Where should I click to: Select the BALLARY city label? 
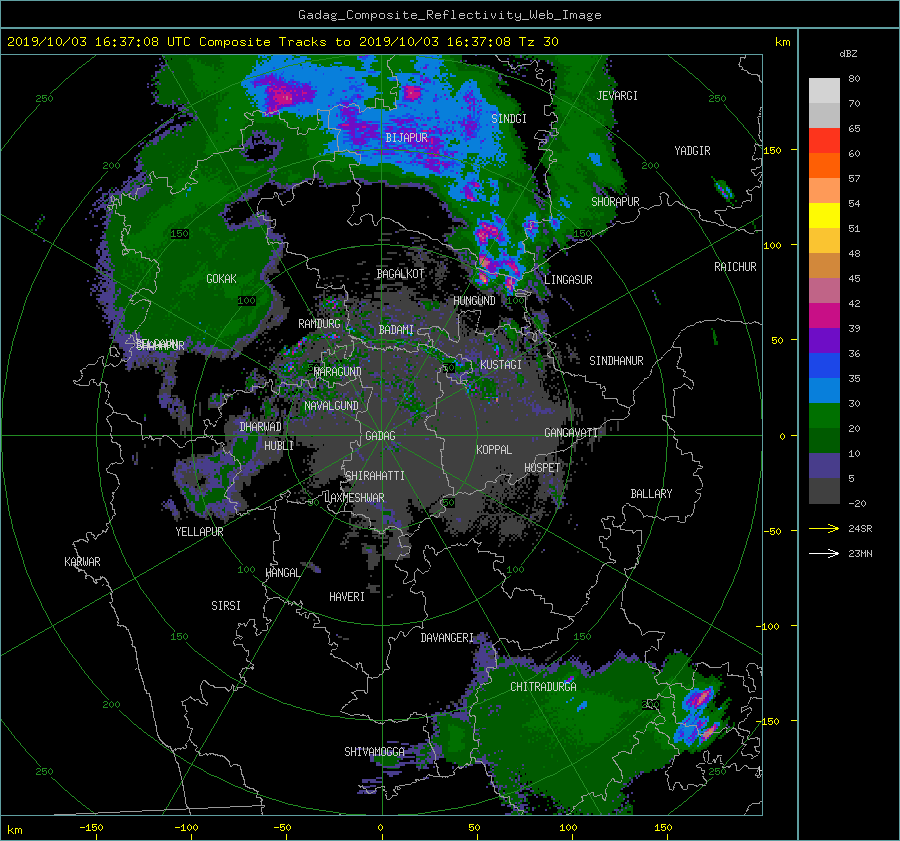click(651, 494)
